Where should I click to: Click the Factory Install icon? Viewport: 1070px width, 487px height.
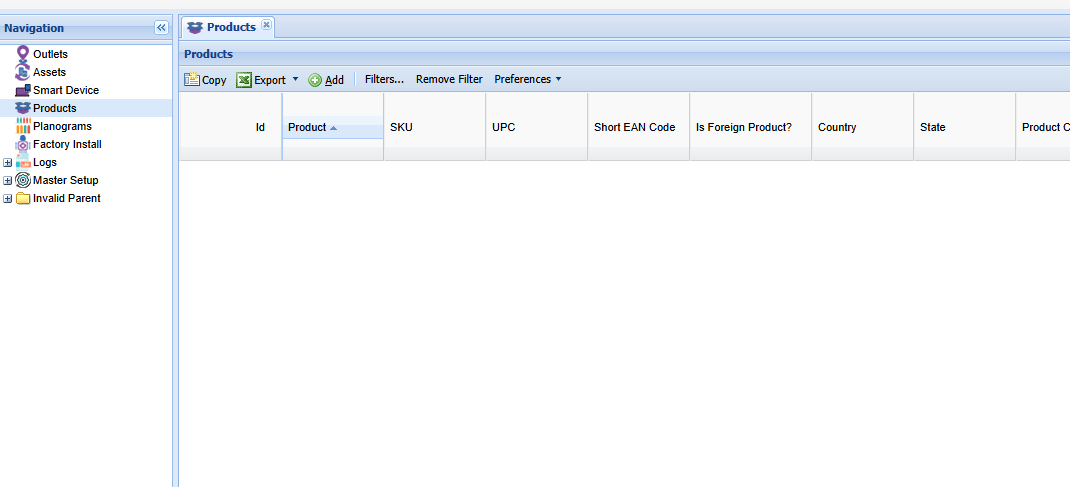[x=23, y=144]
